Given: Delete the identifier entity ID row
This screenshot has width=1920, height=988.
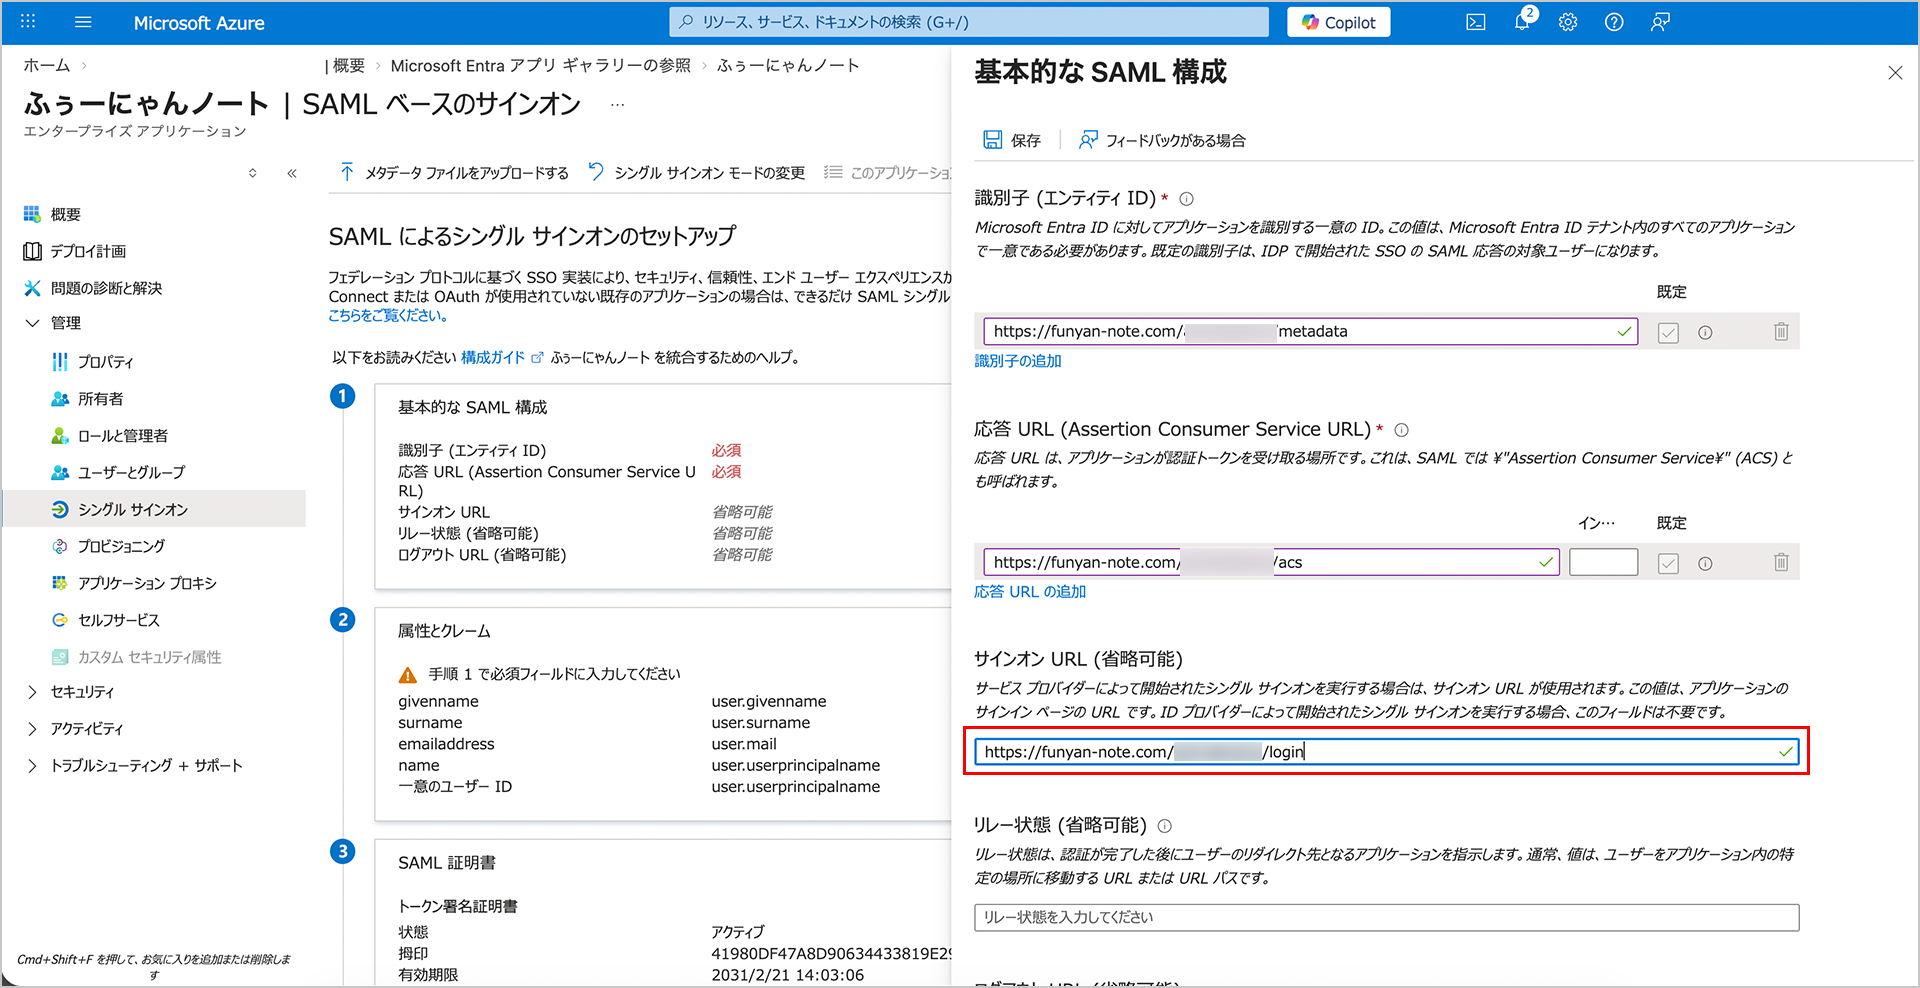Looking at the screenshot, I should click(1781, 332).
